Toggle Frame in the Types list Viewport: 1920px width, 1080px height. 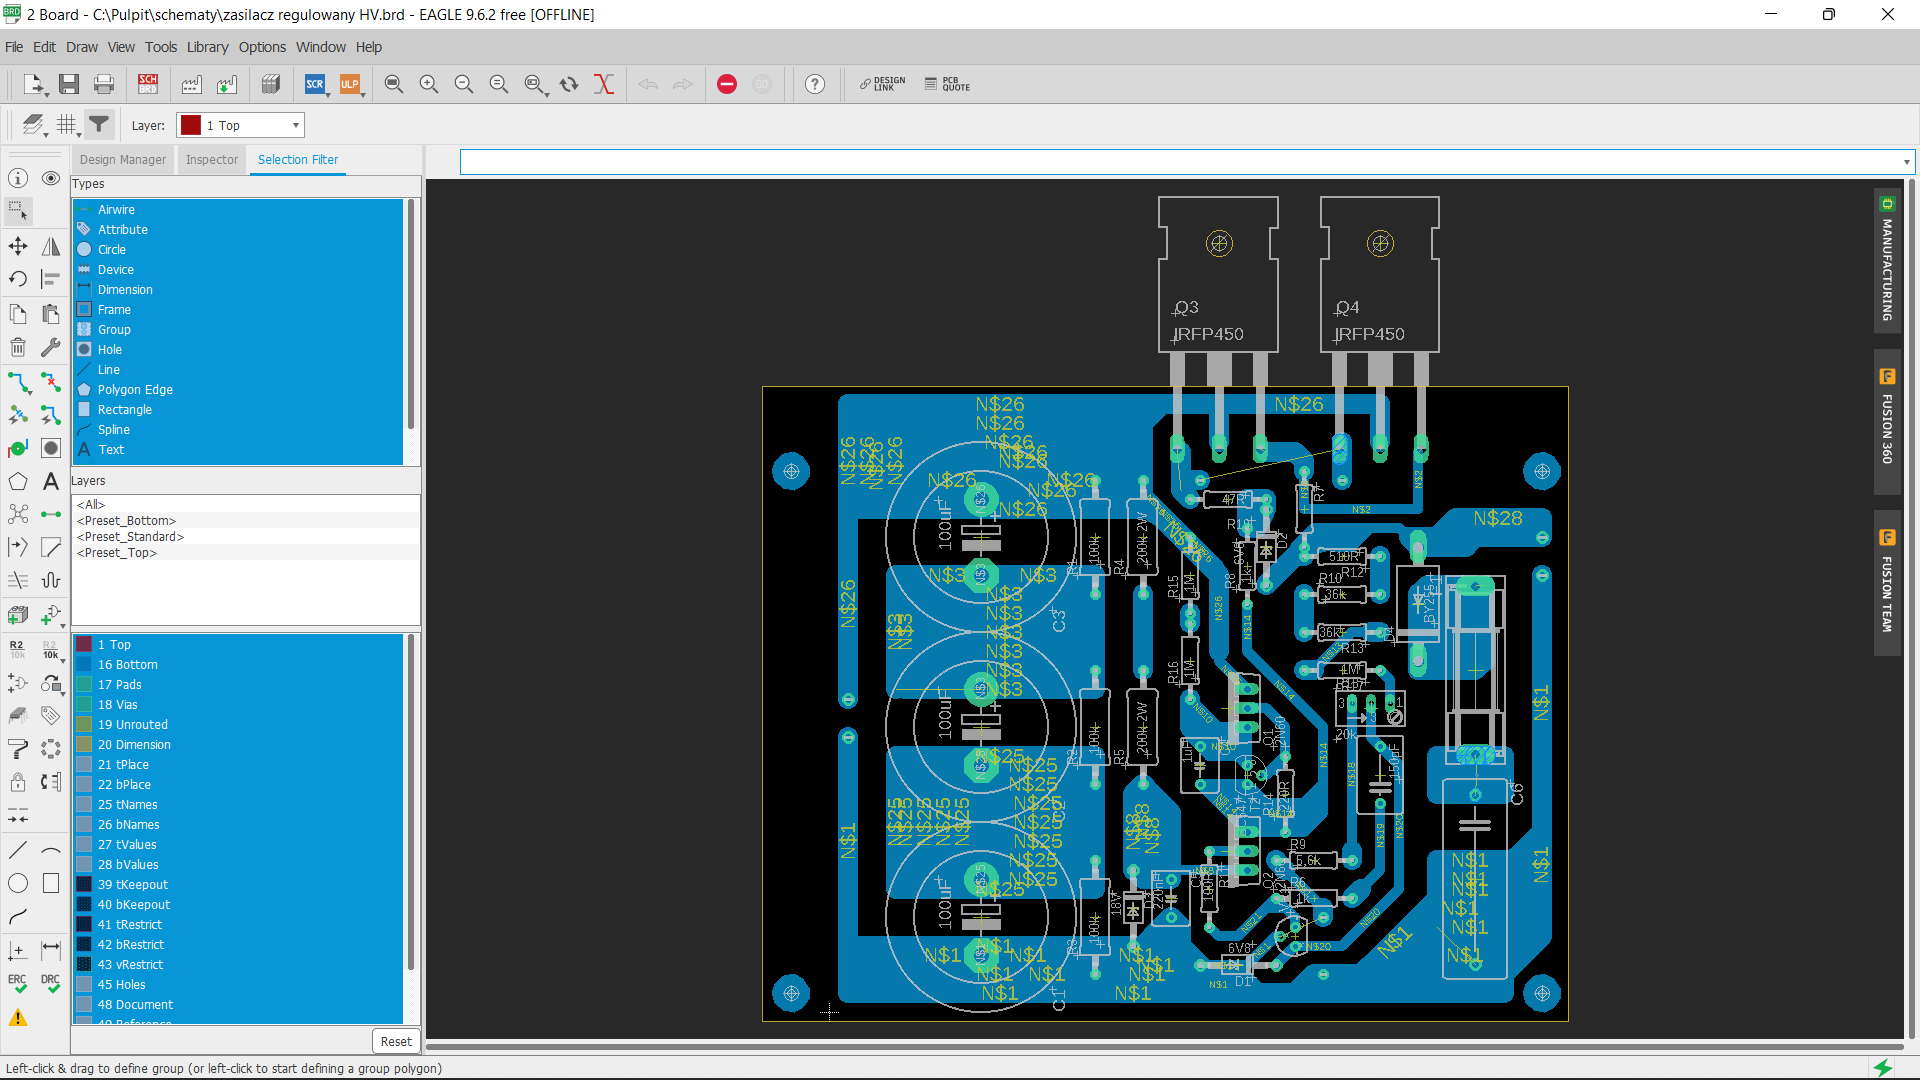tap(238, 310)
